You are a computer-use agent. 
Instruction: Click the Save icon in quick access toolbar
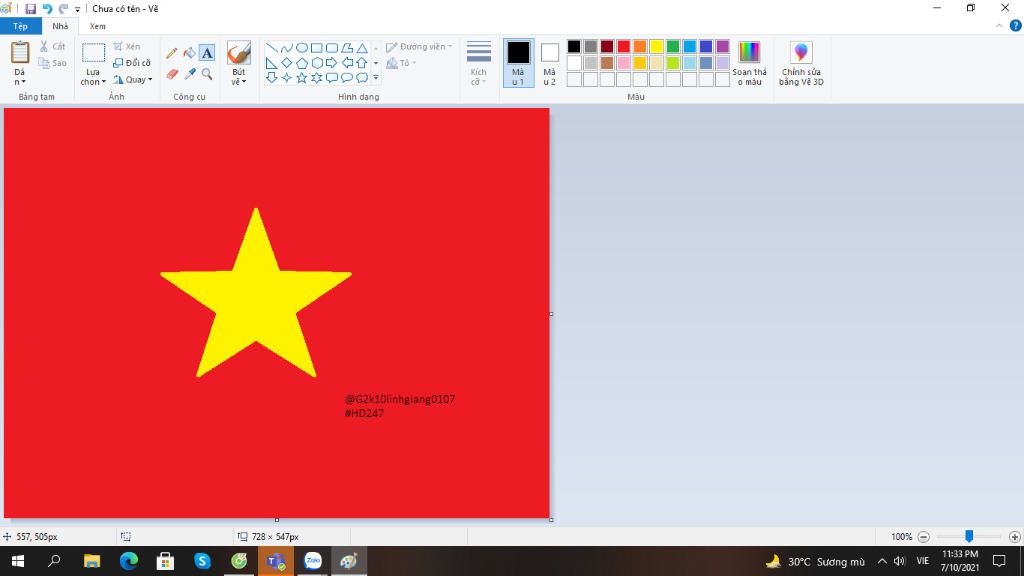click(30, 8)
